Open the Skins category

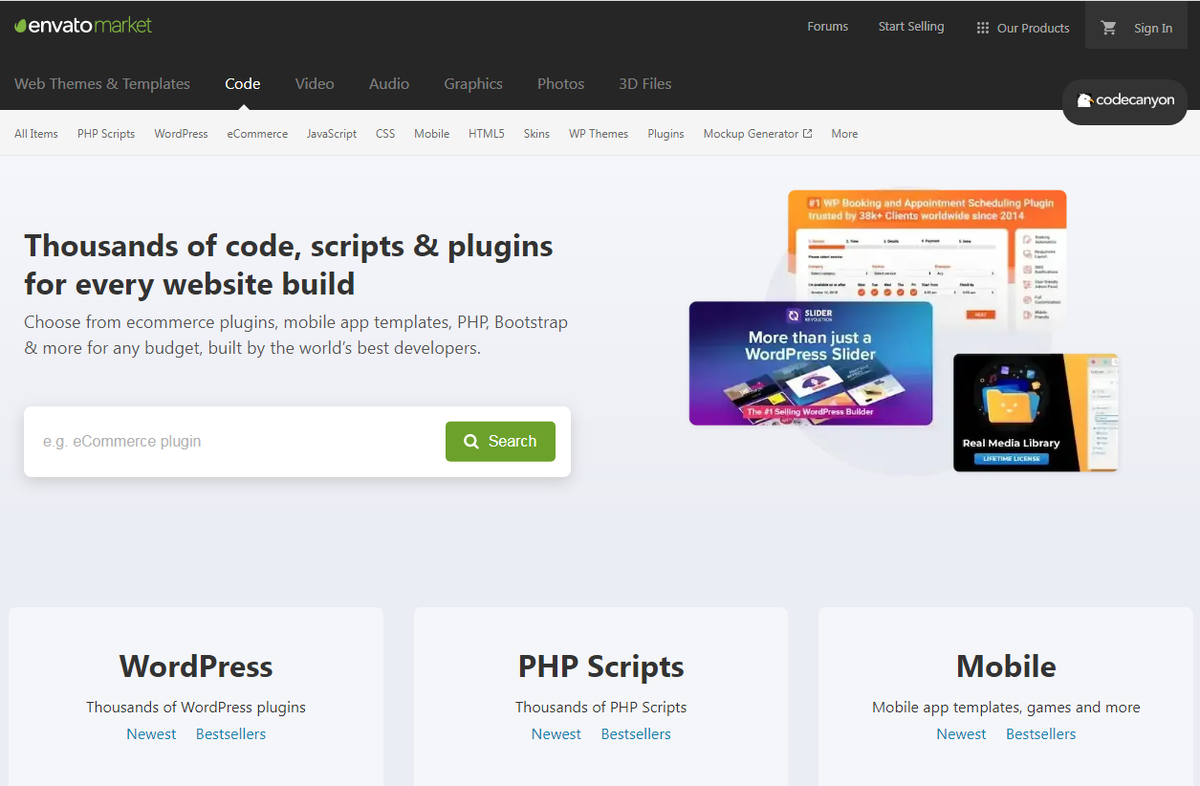[x=537, y=134]
